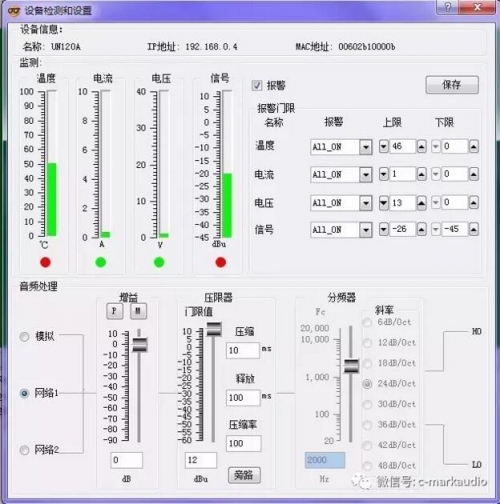Click the 保存 save button
This screenshot has height=504, width=500.
pos(452,85)
